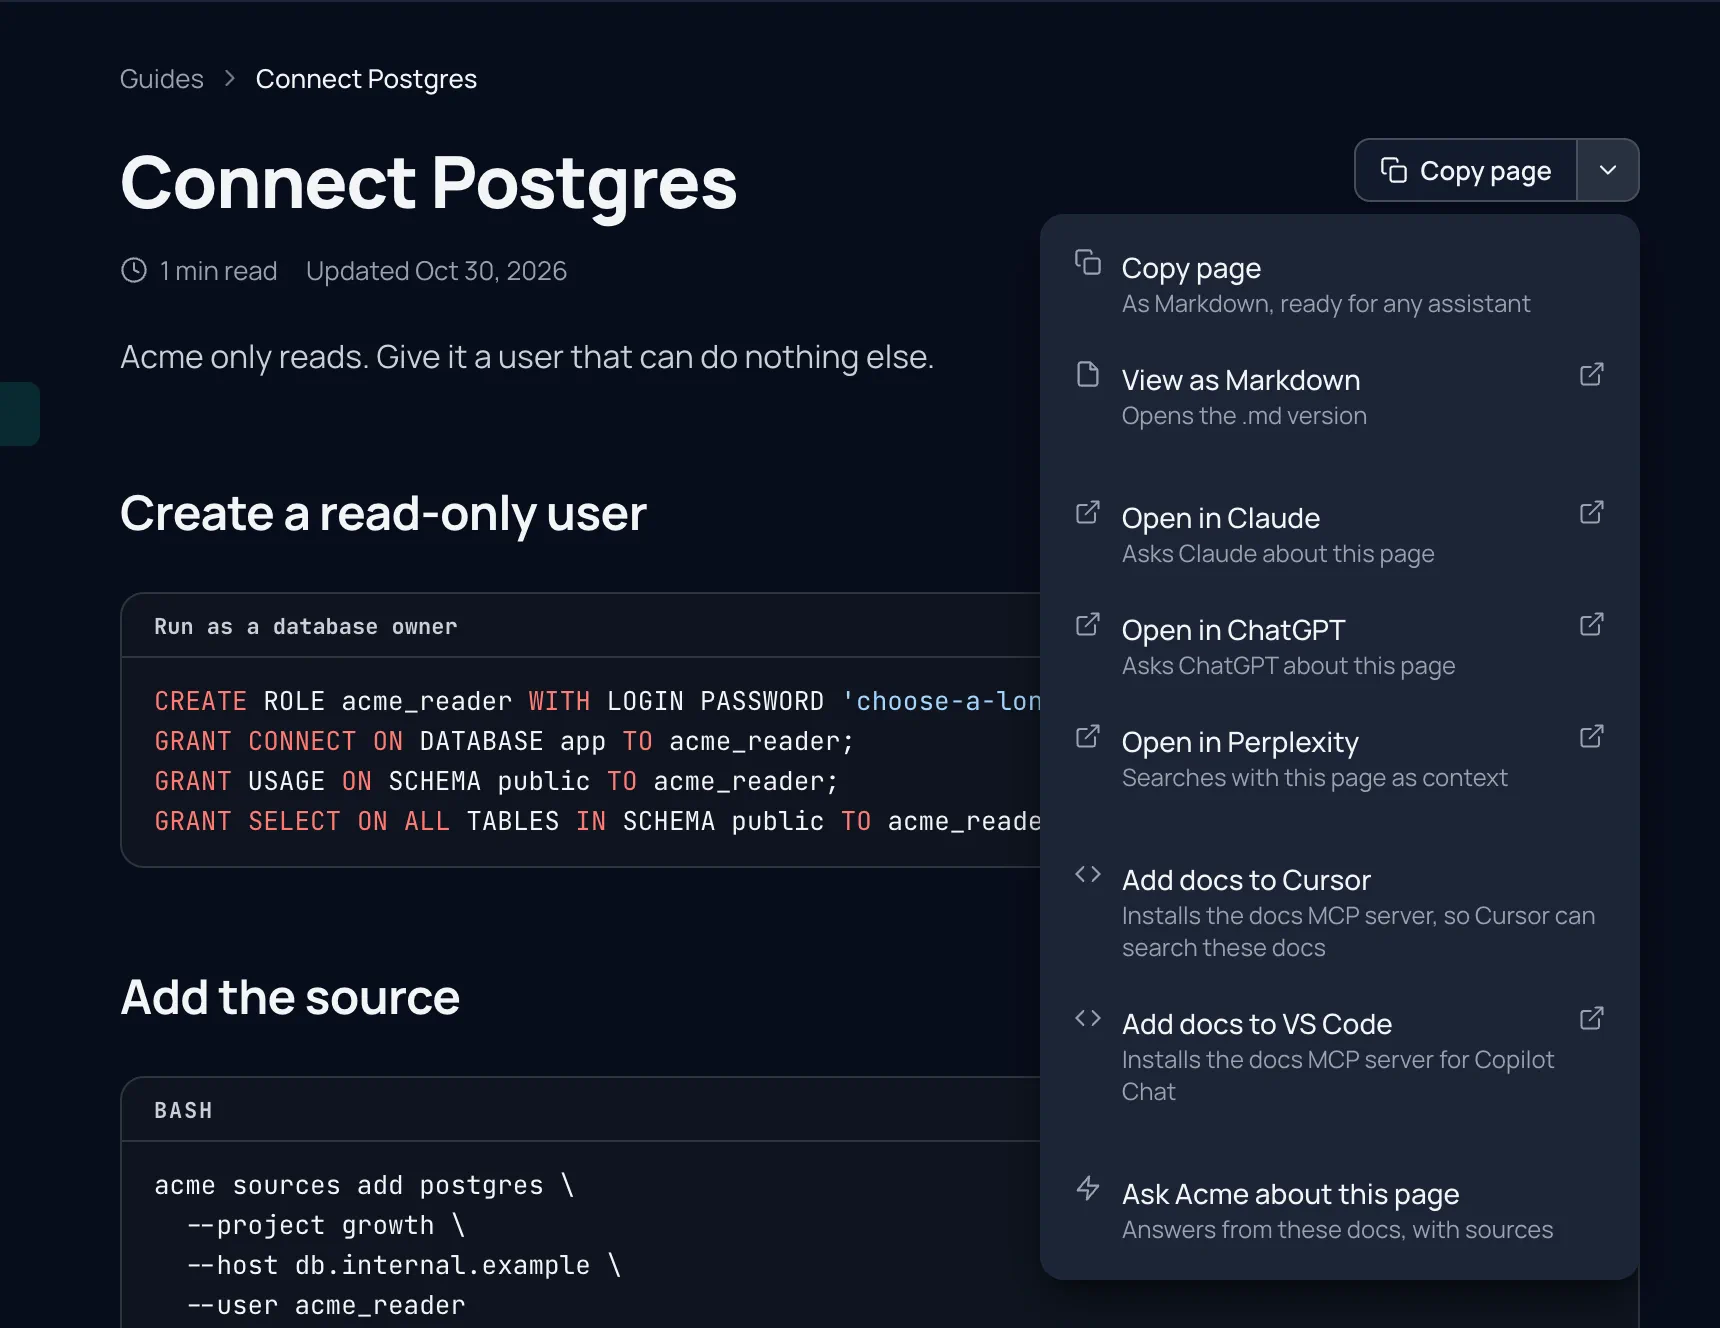Click the Add the source heading
This screenshot has width=1720, height=1328.
point(290,997)
